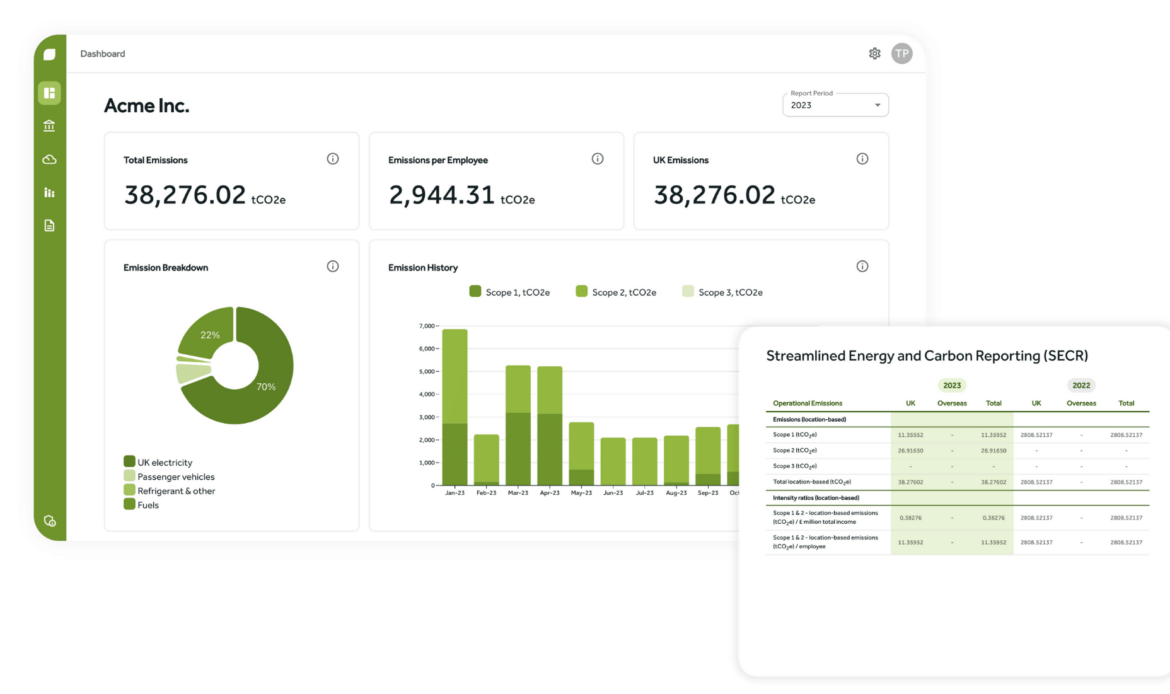Click Scope 3 (tCO2e) row label

795,466
